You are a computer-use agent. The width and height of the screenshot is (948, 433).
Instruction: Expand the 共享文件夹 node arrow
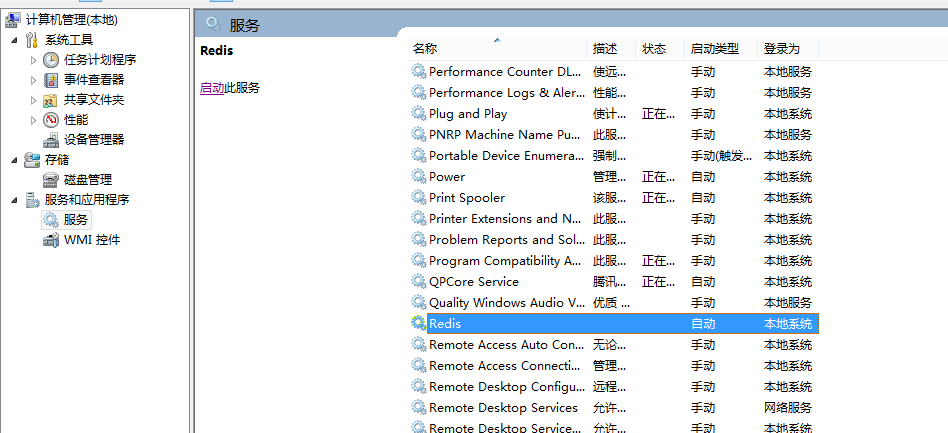(33, 100)
